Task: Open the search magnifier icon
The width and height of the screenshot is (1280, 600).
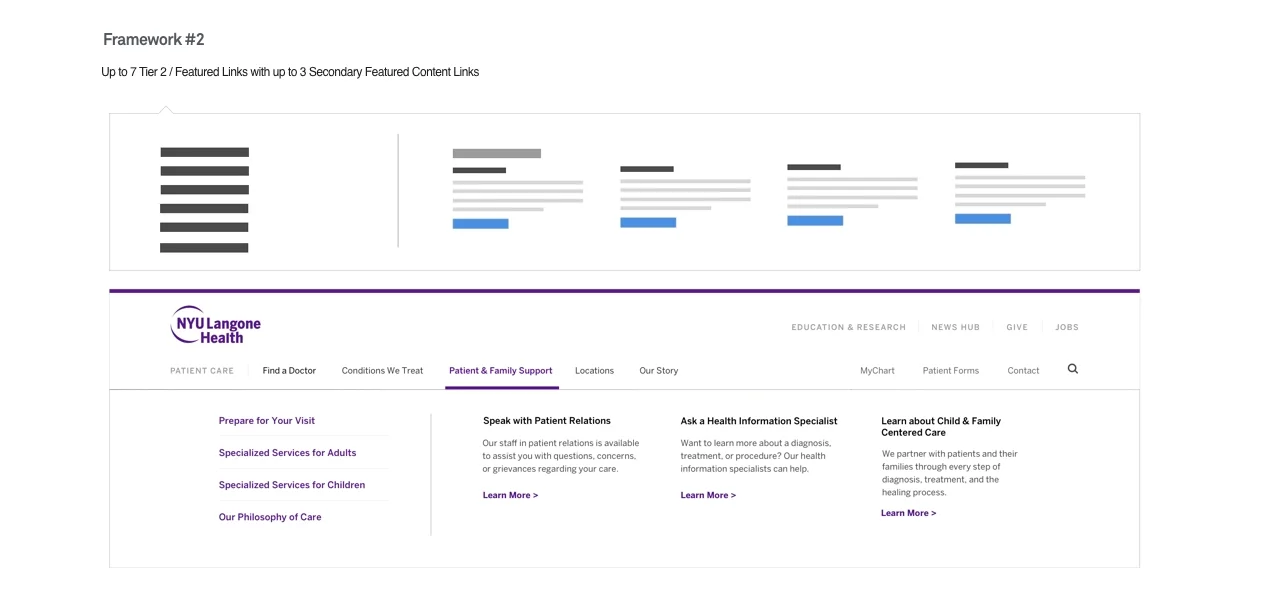Action: click(x=1073, y=369)
